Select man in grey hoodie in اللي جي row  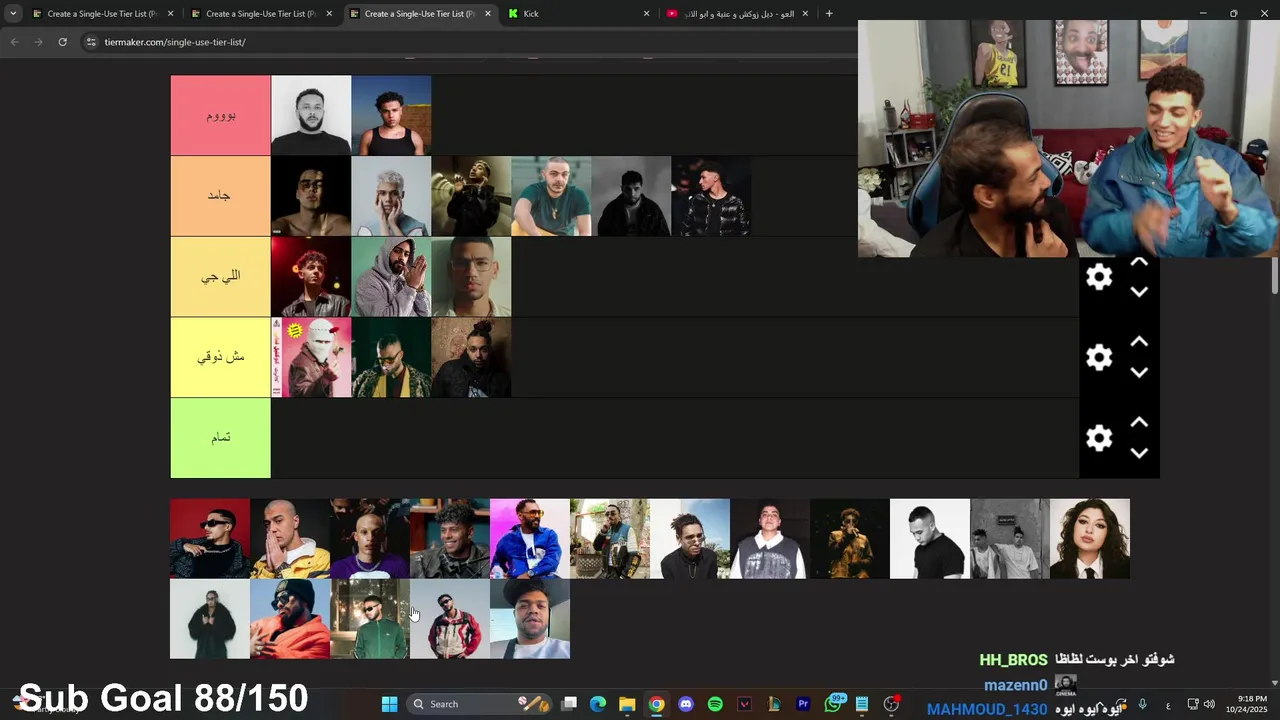(x=391, y=277)
